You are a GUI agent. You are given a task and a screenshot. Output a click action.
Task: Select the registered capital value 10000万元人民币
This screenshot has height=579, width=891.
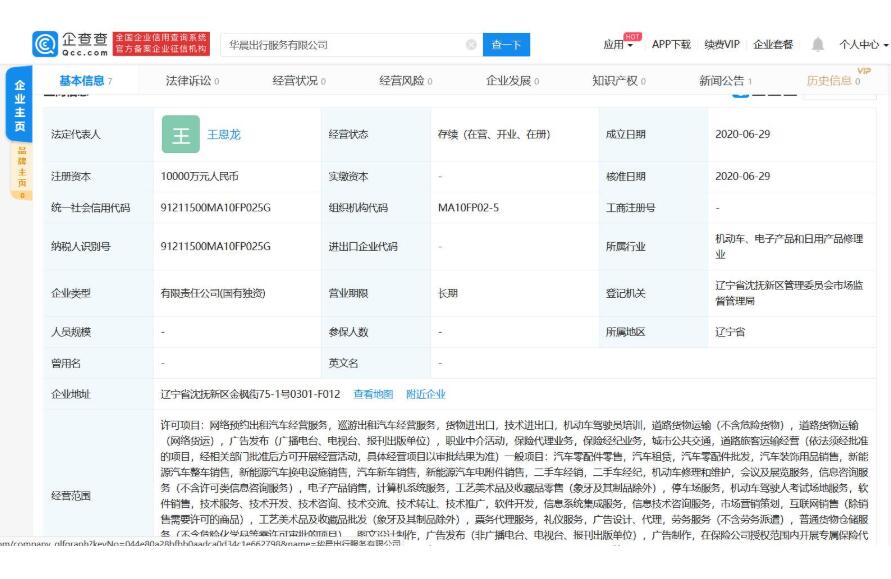(199, 177)
